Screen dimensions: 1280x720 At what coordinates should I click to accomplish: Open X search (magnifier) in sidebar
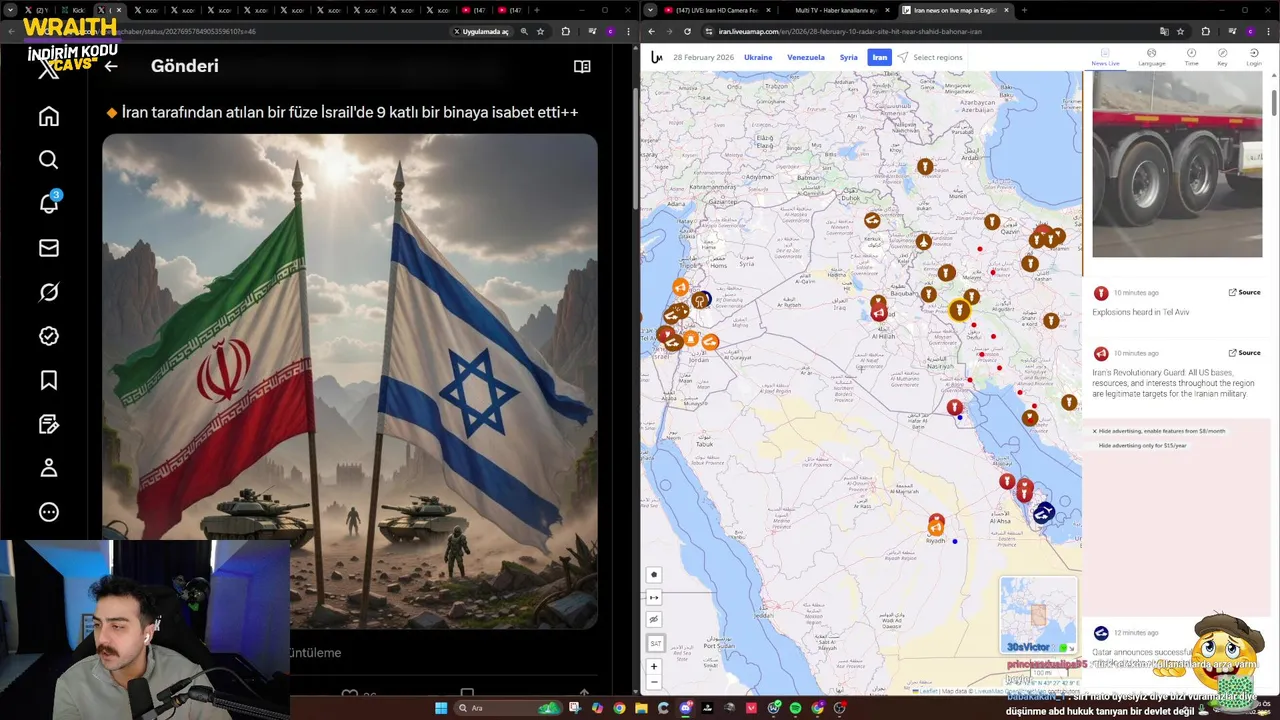49,160
